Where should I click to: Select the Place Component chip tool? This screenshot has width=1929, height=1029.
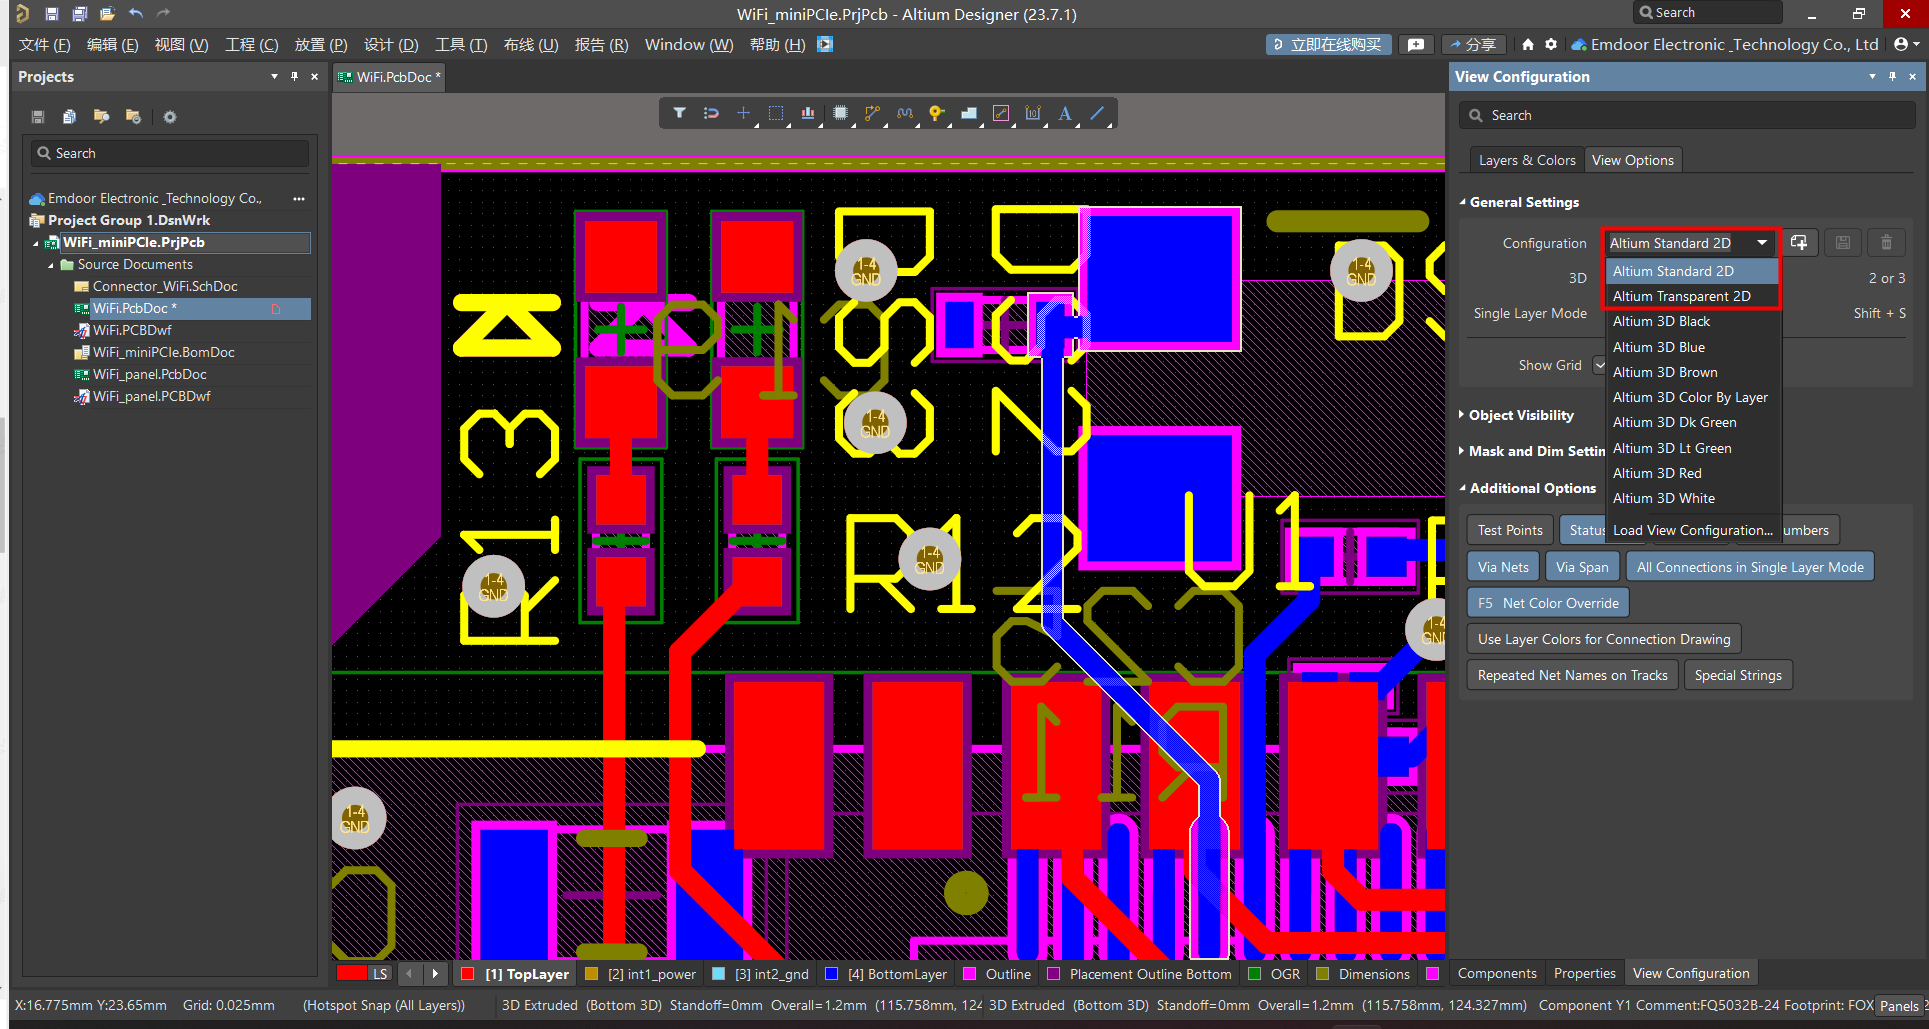pos(840,113)
